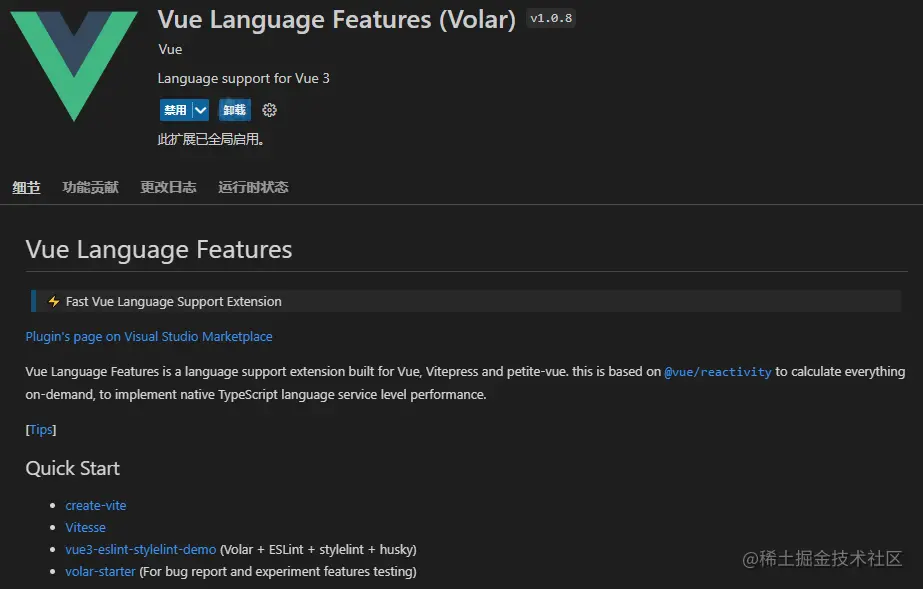The image size is (923, 589).
Task: Click the 禁用 (Disable) button
Action: pyautogui.click(x=175, y=110)
